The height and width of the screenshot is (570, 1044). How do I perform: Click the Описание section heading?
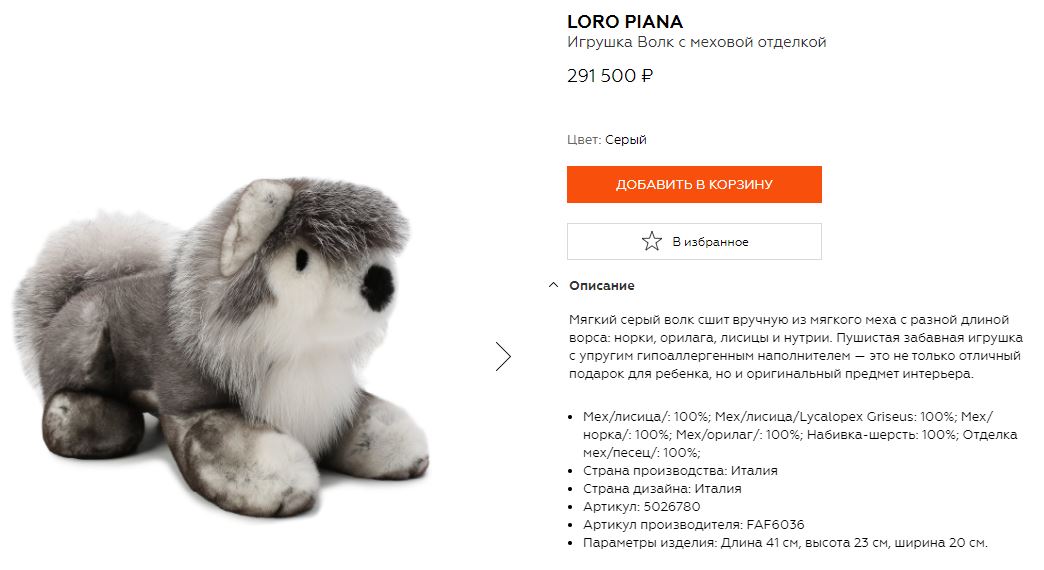[601, 286]
